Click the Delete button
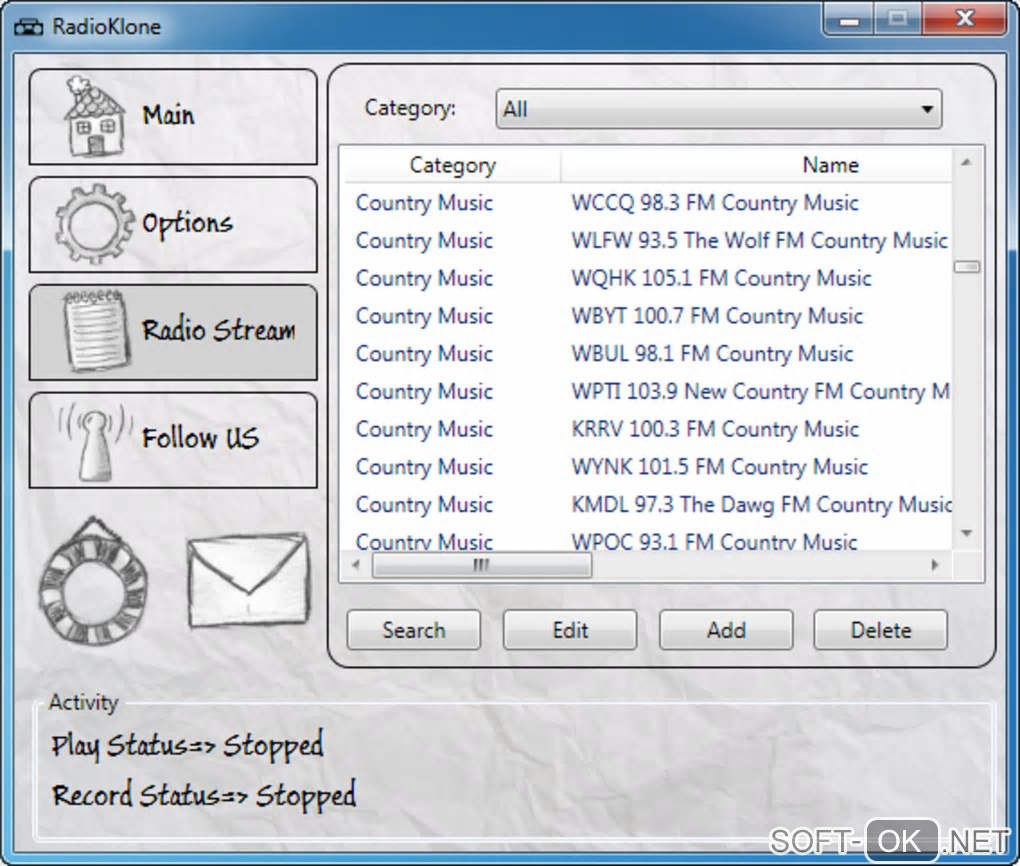The image size is (1020, 866). (x=881, y=630)
